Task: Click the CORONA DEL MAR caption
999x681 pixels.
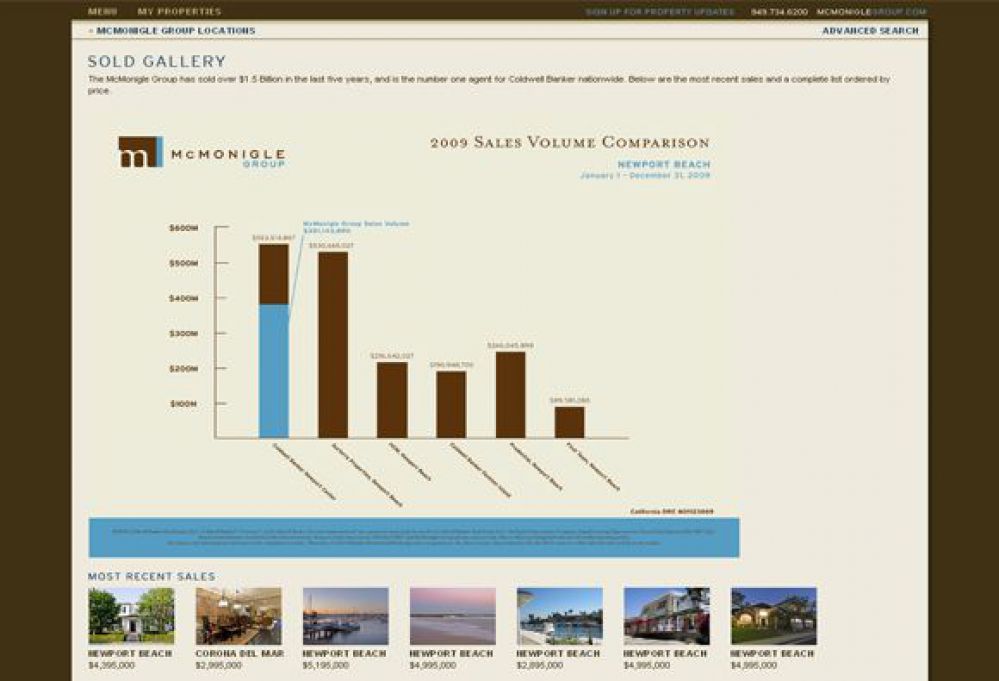Action: click(x=240, y=654)
